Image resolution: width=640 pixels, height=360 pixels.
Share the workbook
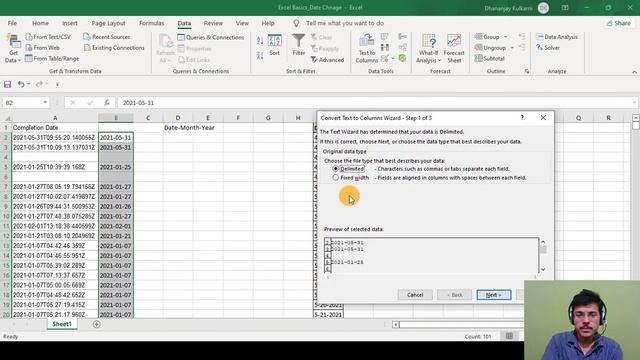tap(619, 23)
